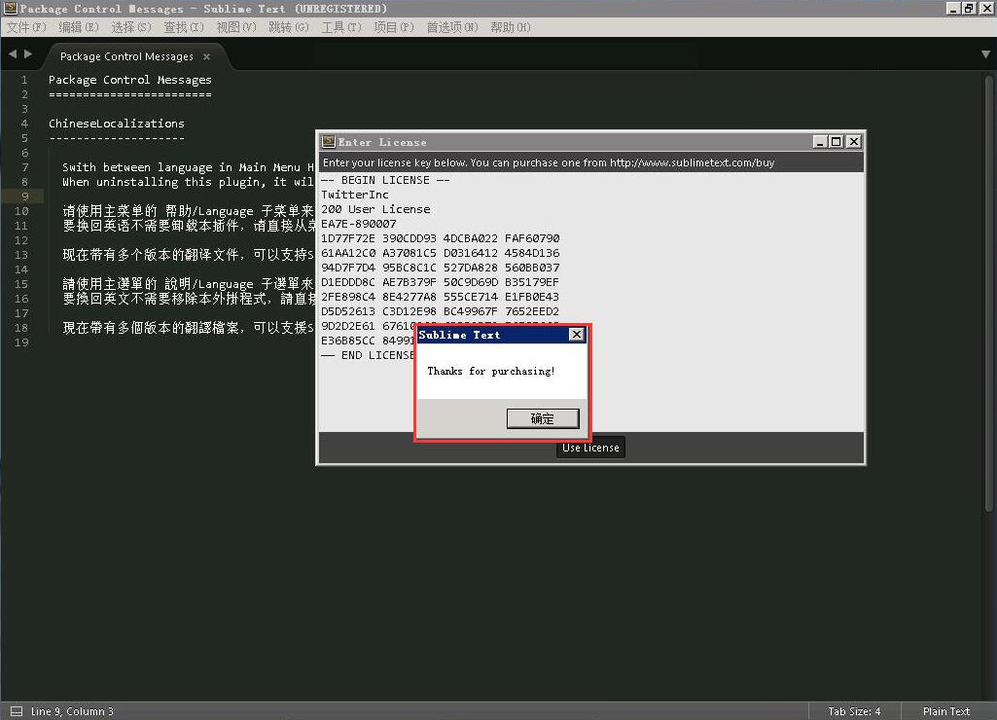Click the 确定 button in Sublime Text dialog
Image resolution: width=997 pixels, height=720 pixels.
tap(543, 419)
